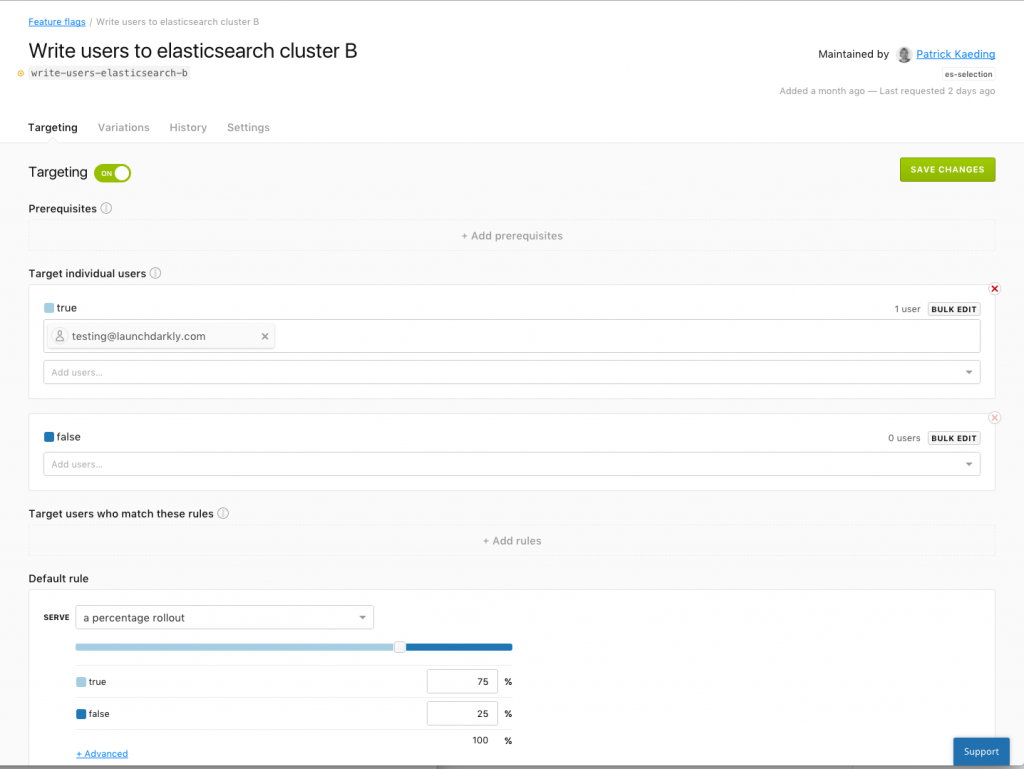The width and height of the screenshot is (1024, 769).
Task: Click info icon next to Target users rules
Action: [223, 513]
